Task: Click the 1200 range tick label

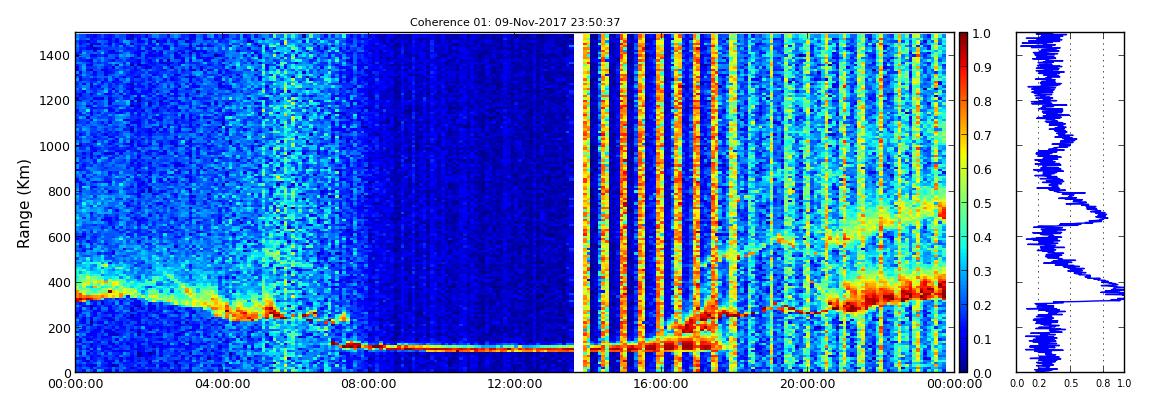Action: point(55,100)
